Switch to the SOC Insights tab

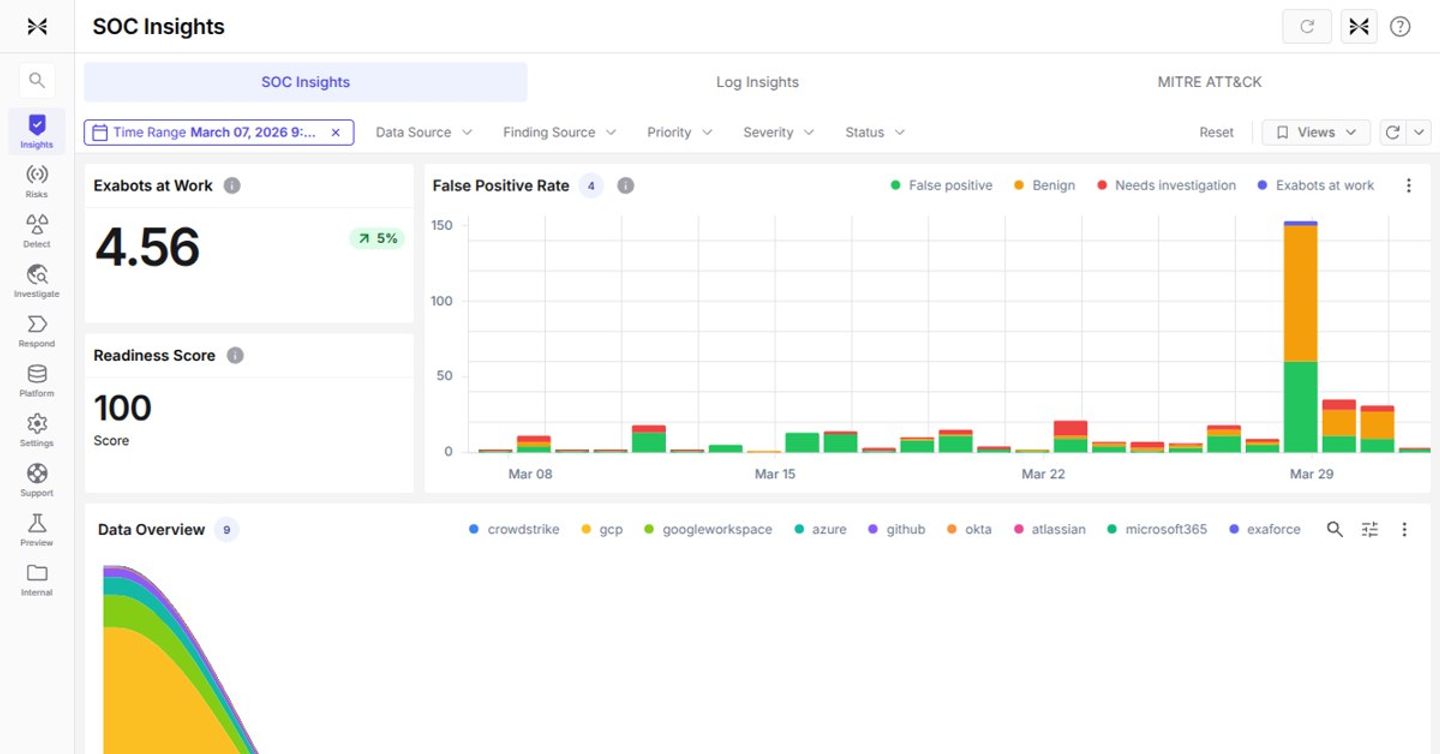tap(305, 82)
